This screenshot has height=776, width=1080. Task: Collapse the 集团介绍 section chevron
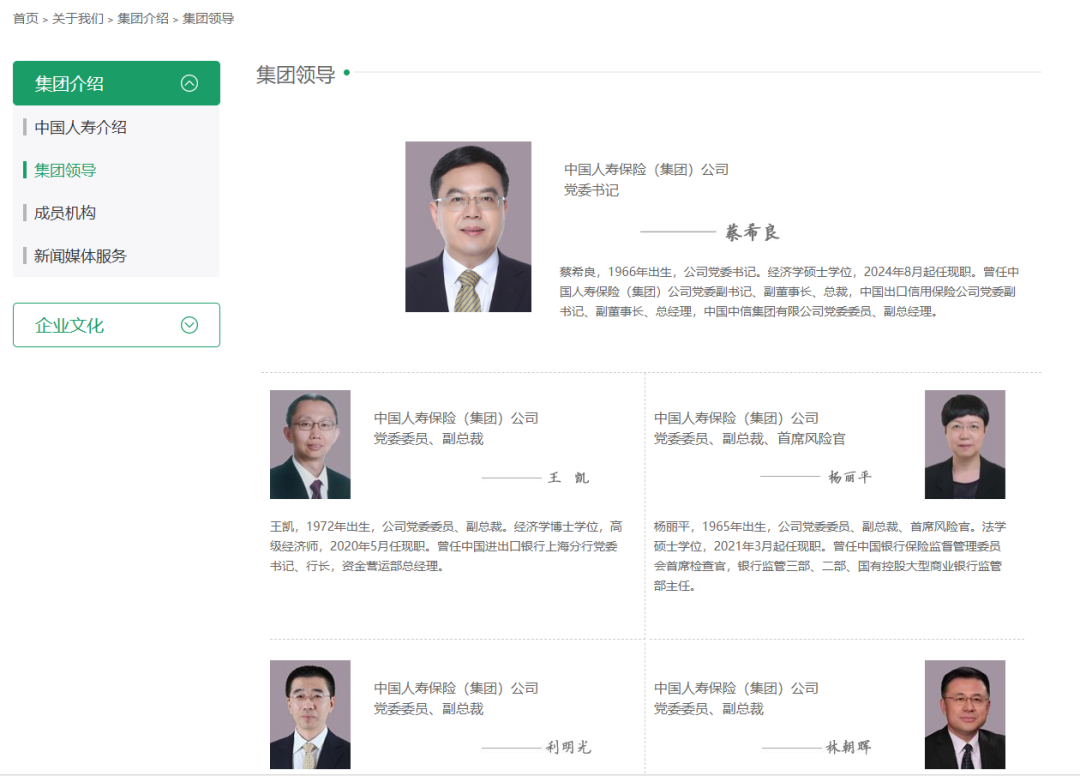[189, 83]
